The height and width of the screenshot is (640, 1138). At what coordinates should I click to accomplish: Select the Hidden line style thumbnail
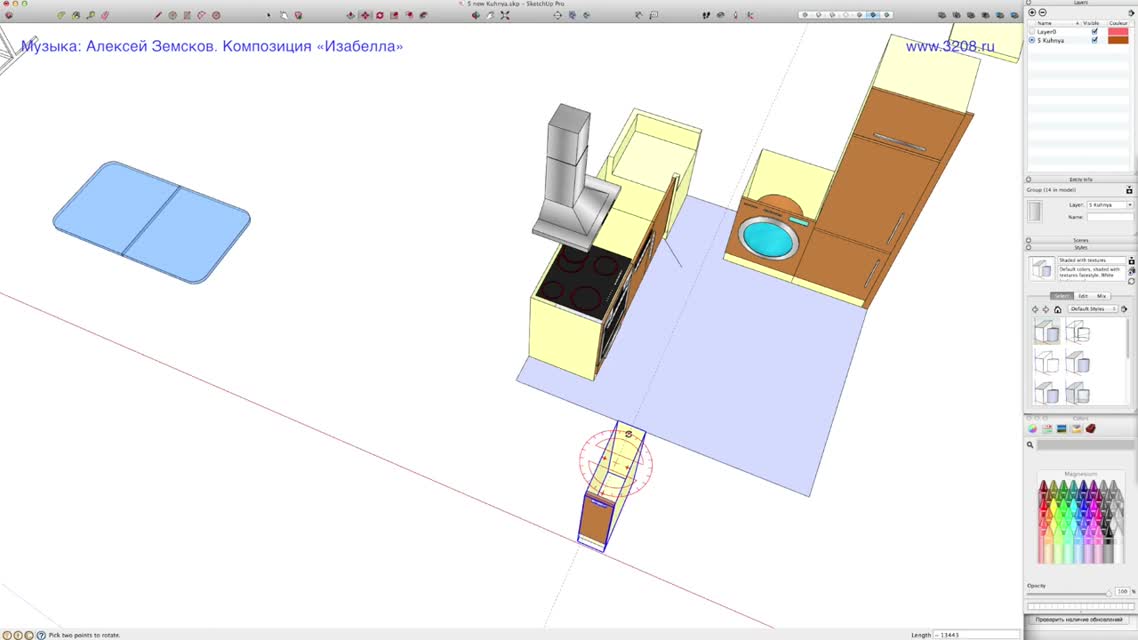point(1047,362)
